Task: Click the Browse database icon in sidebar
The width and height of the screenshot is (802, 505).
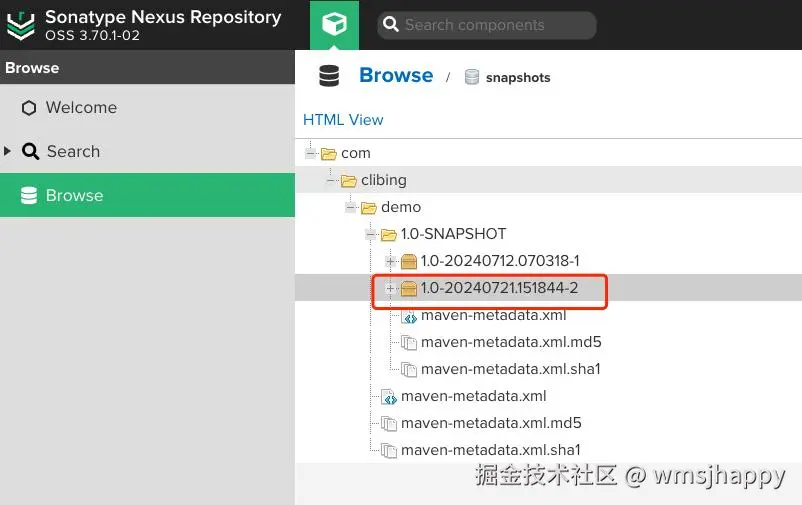Action: pyautogui.click(x=29, y=195)
